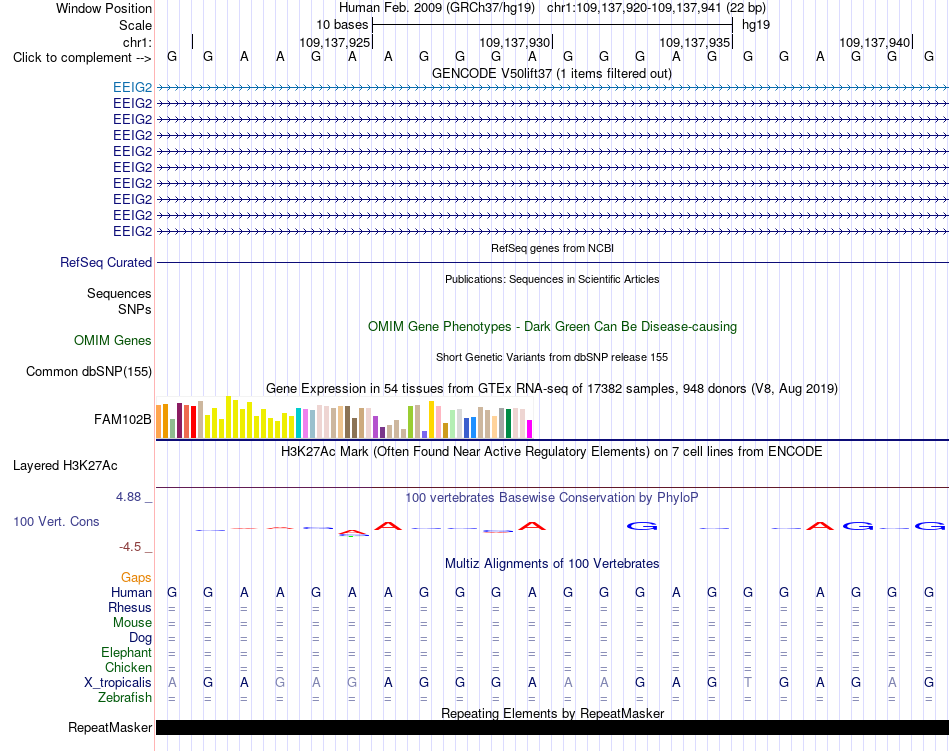Click the Human Feb. 2009 (GRCh37/hg19) title text
Viewport: 950px width, 751px height.
click(x=437, y=8)
